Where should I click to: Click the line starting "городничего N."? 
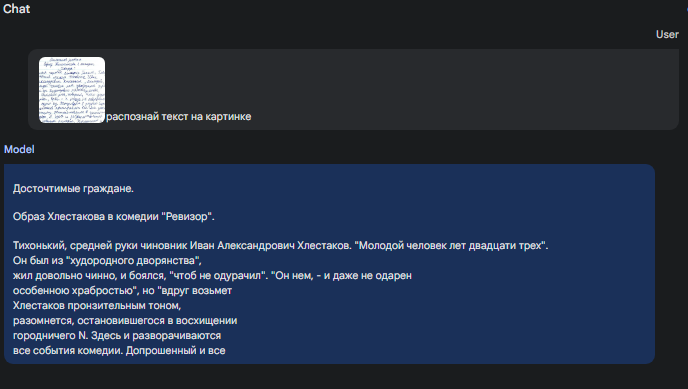pyautogui.click(x=117, y=335)
